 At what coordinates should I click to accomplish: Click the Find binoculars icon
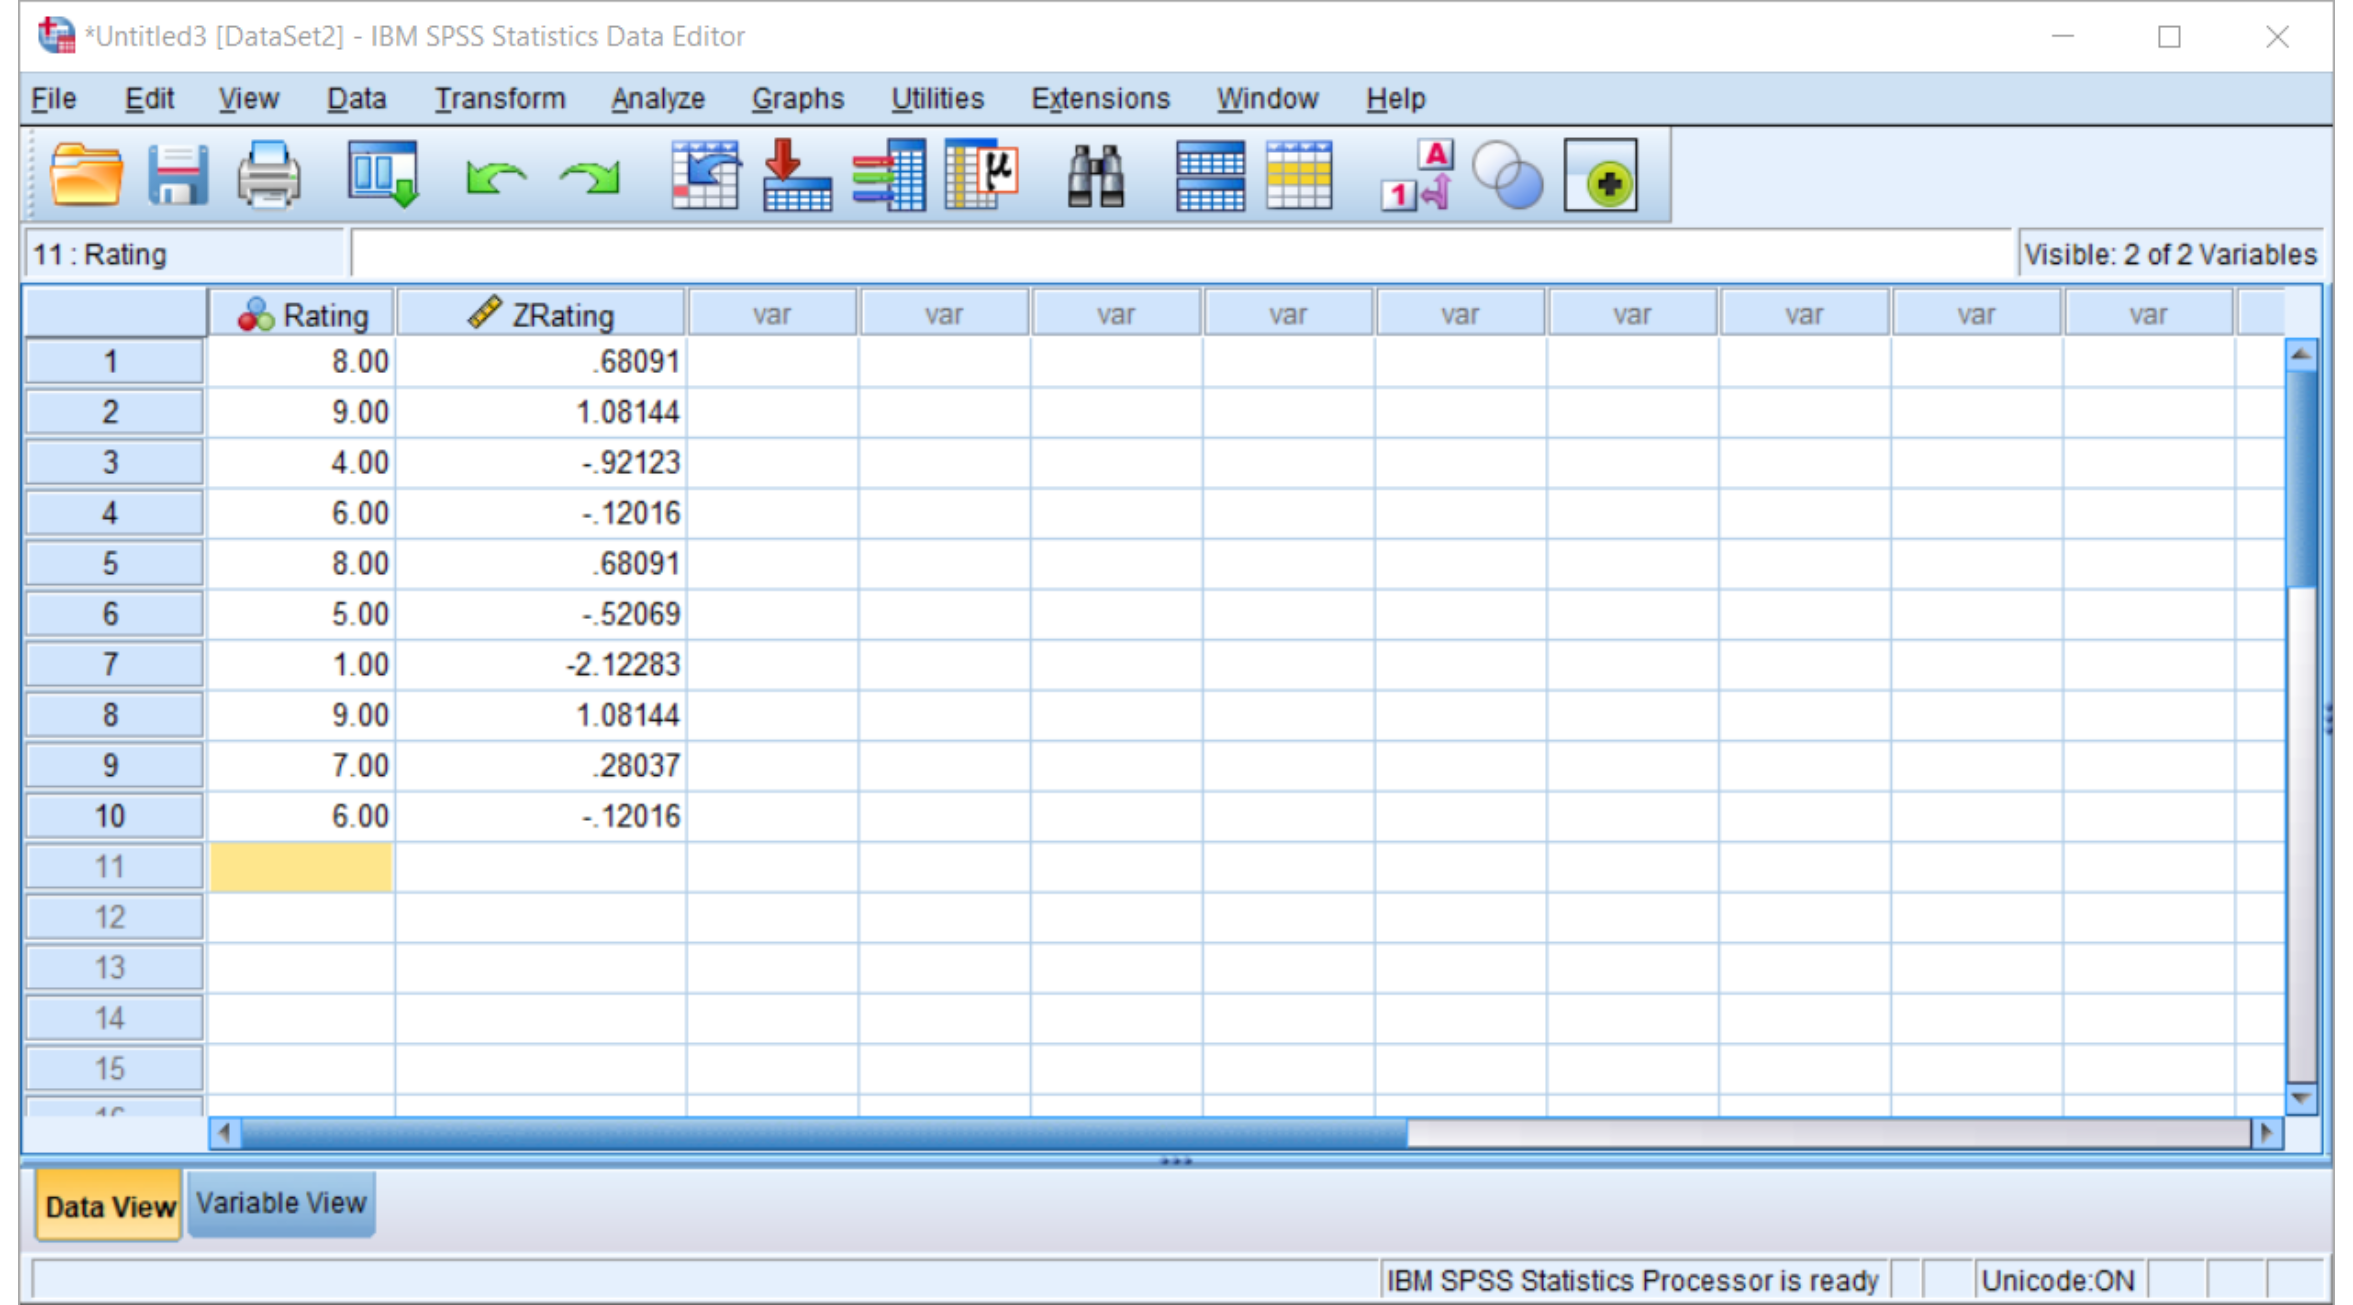[x=1095, y=176]
